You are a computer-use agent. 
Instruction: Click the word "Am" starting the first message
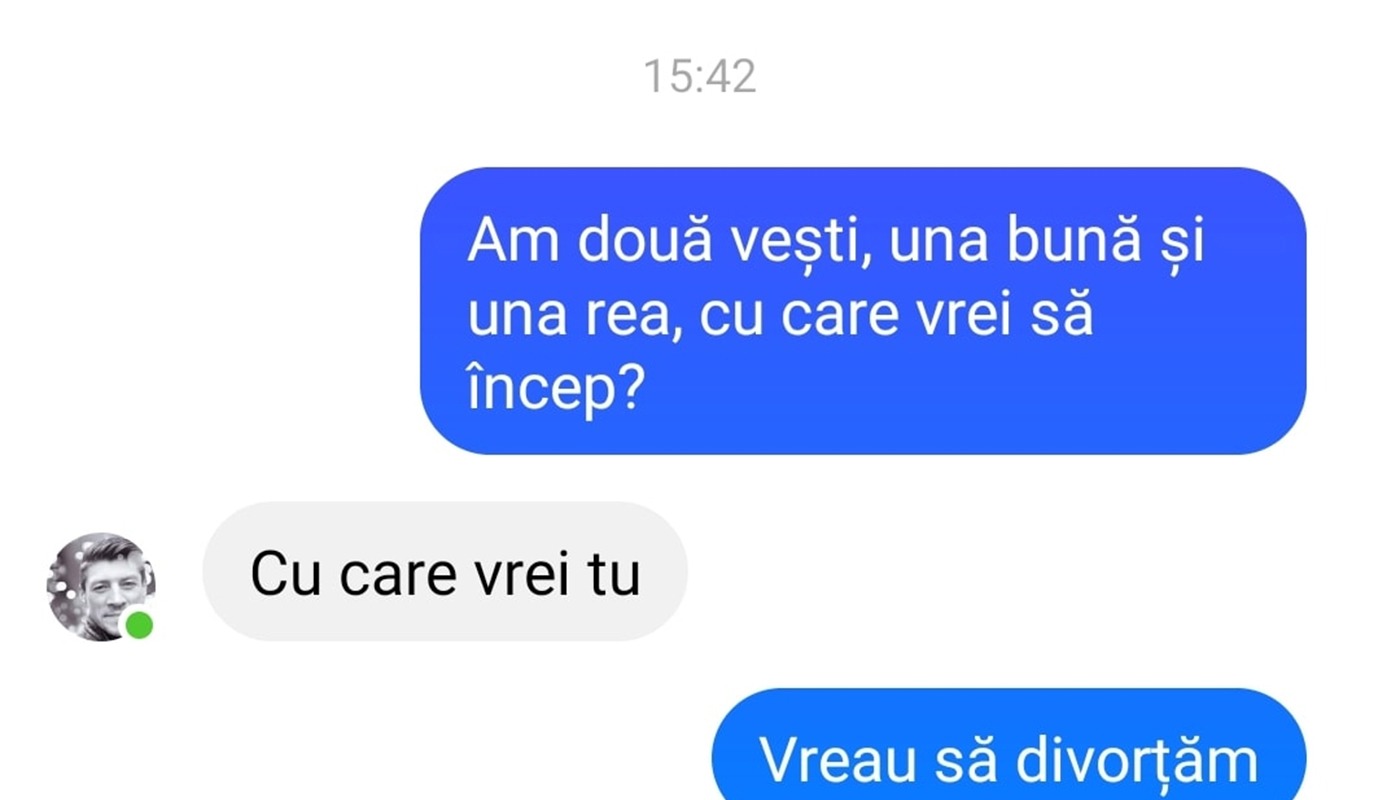[513, 241]
